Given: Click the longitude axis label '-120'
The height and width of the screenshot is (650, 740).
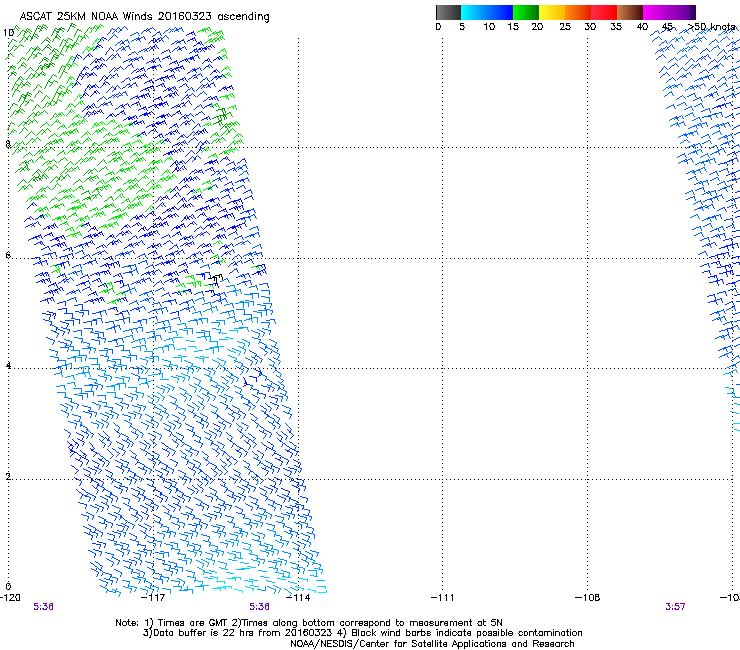Looking at the screenshot, I should (10, 598).
